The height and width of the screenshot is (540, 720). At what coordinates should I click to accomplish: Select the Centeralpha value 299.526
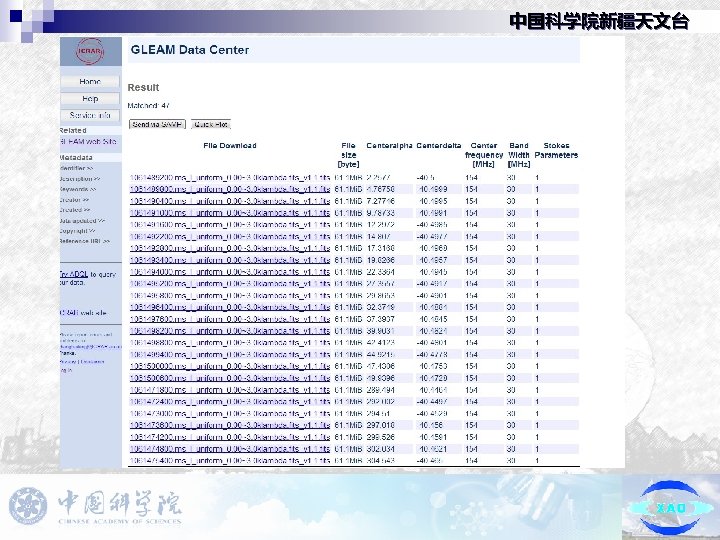[380, 437]
